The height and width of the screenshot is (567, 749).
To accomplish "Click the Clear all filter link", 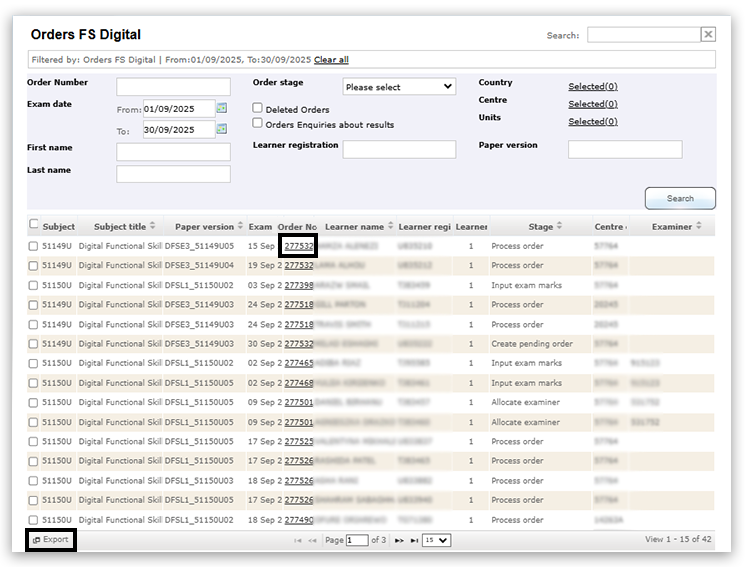I will click(331, 60).
